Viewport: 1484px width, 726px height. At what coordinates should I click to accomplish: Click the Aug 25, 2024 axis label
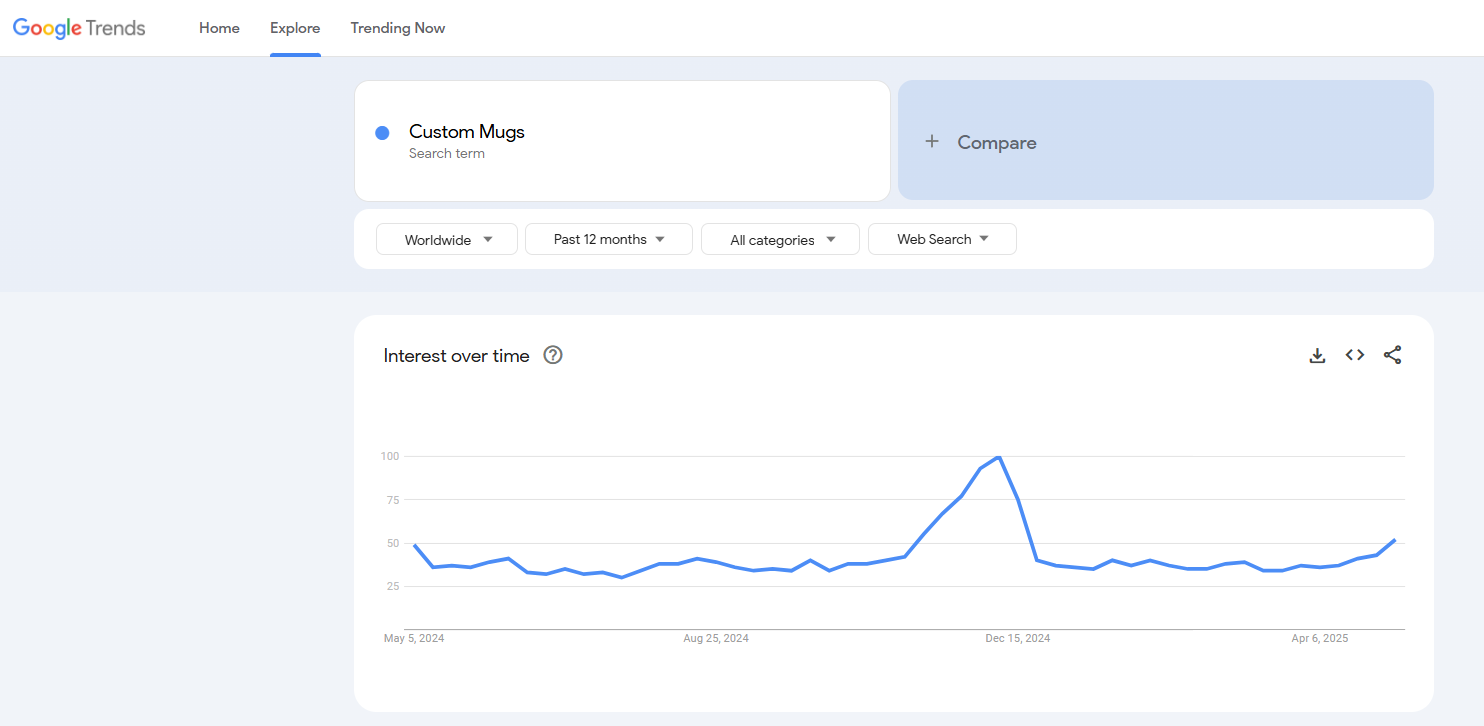[716, 638]
